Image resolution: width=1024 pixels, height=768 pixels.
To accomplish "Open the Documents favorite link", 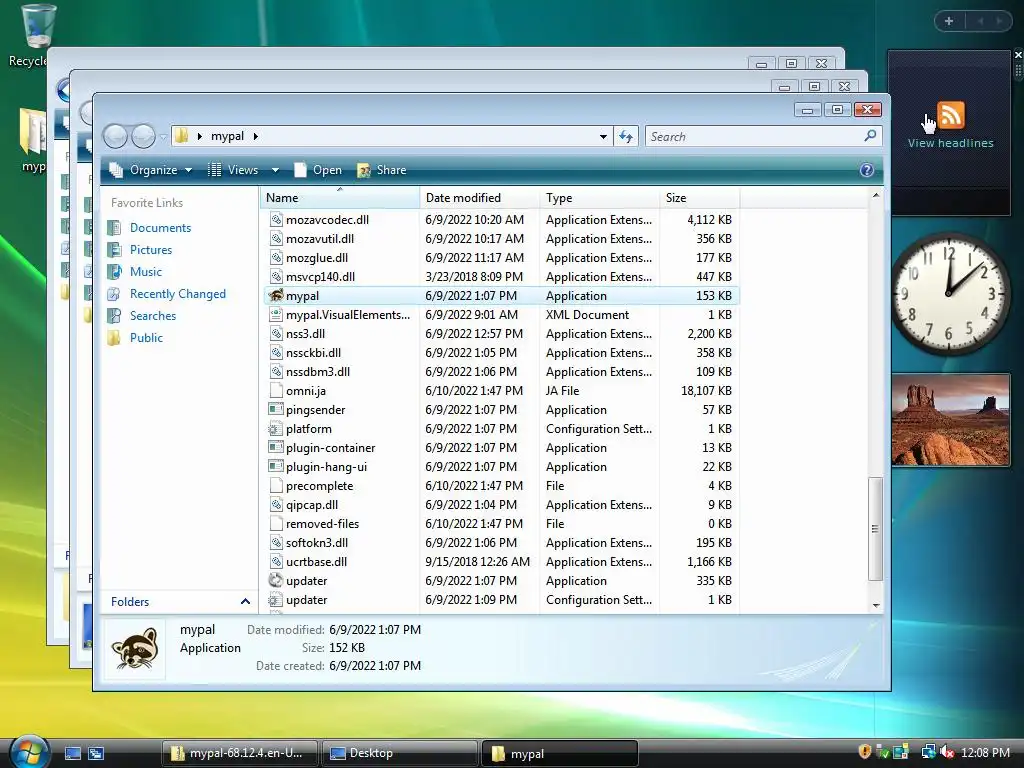I will click(160, 228).
